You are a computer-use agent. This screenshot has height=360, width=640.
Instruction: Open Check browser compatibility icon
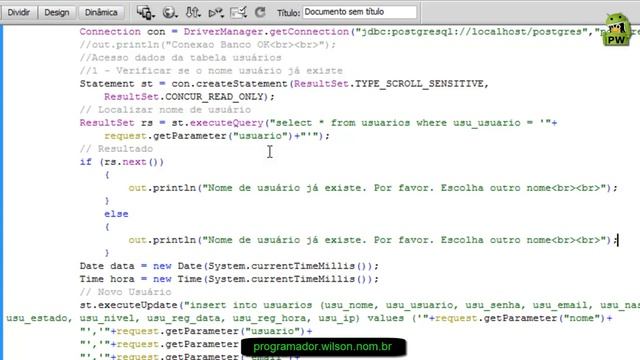point(238,13)
